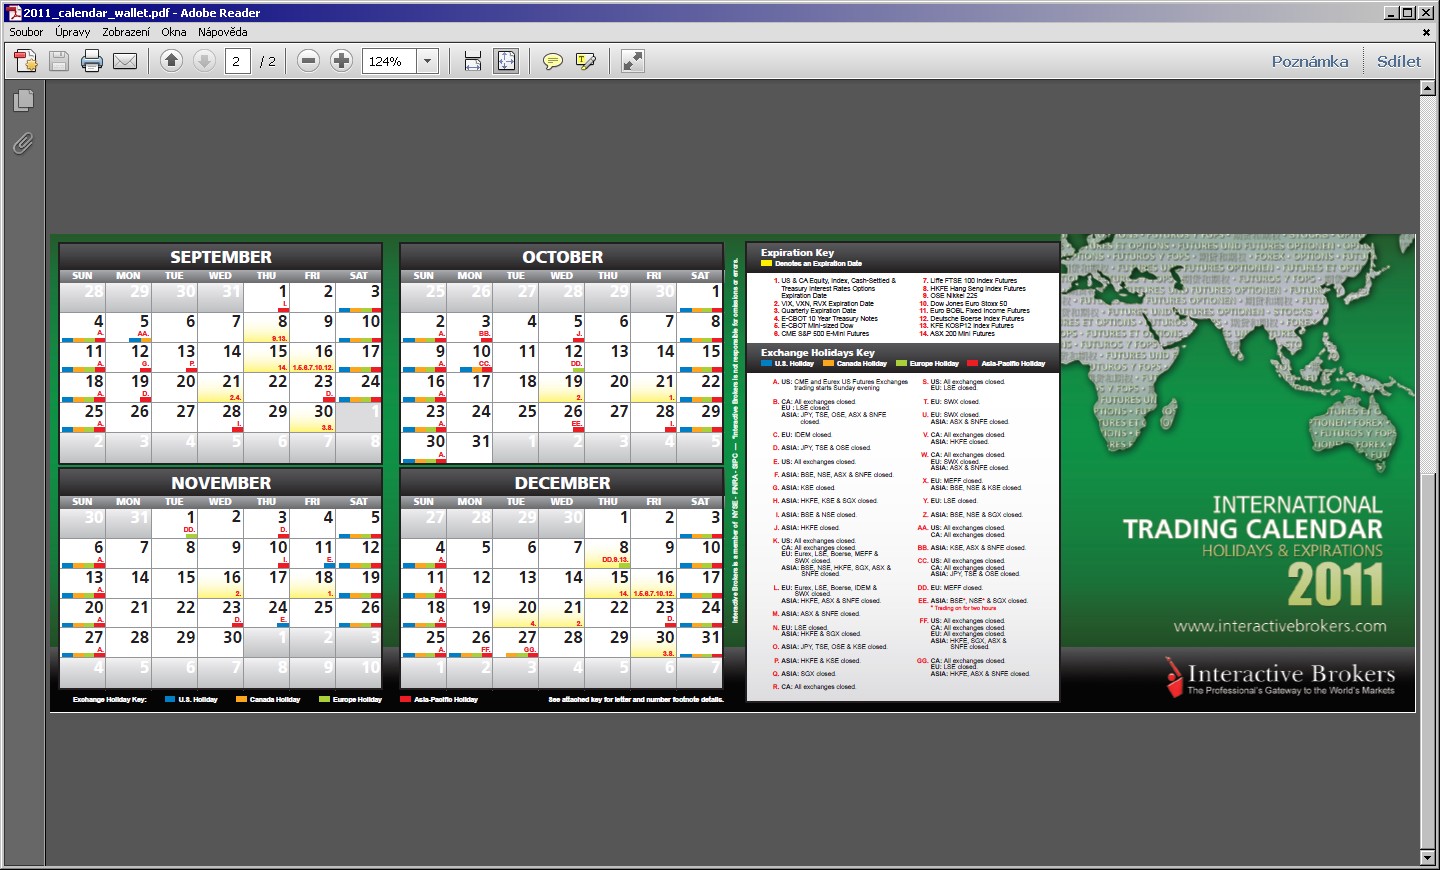Click the 'HOLIDAYS & EXPIRATIONS' subtitle
The width and height of the screenshot is (1440, 870).
click(1292, 550)
